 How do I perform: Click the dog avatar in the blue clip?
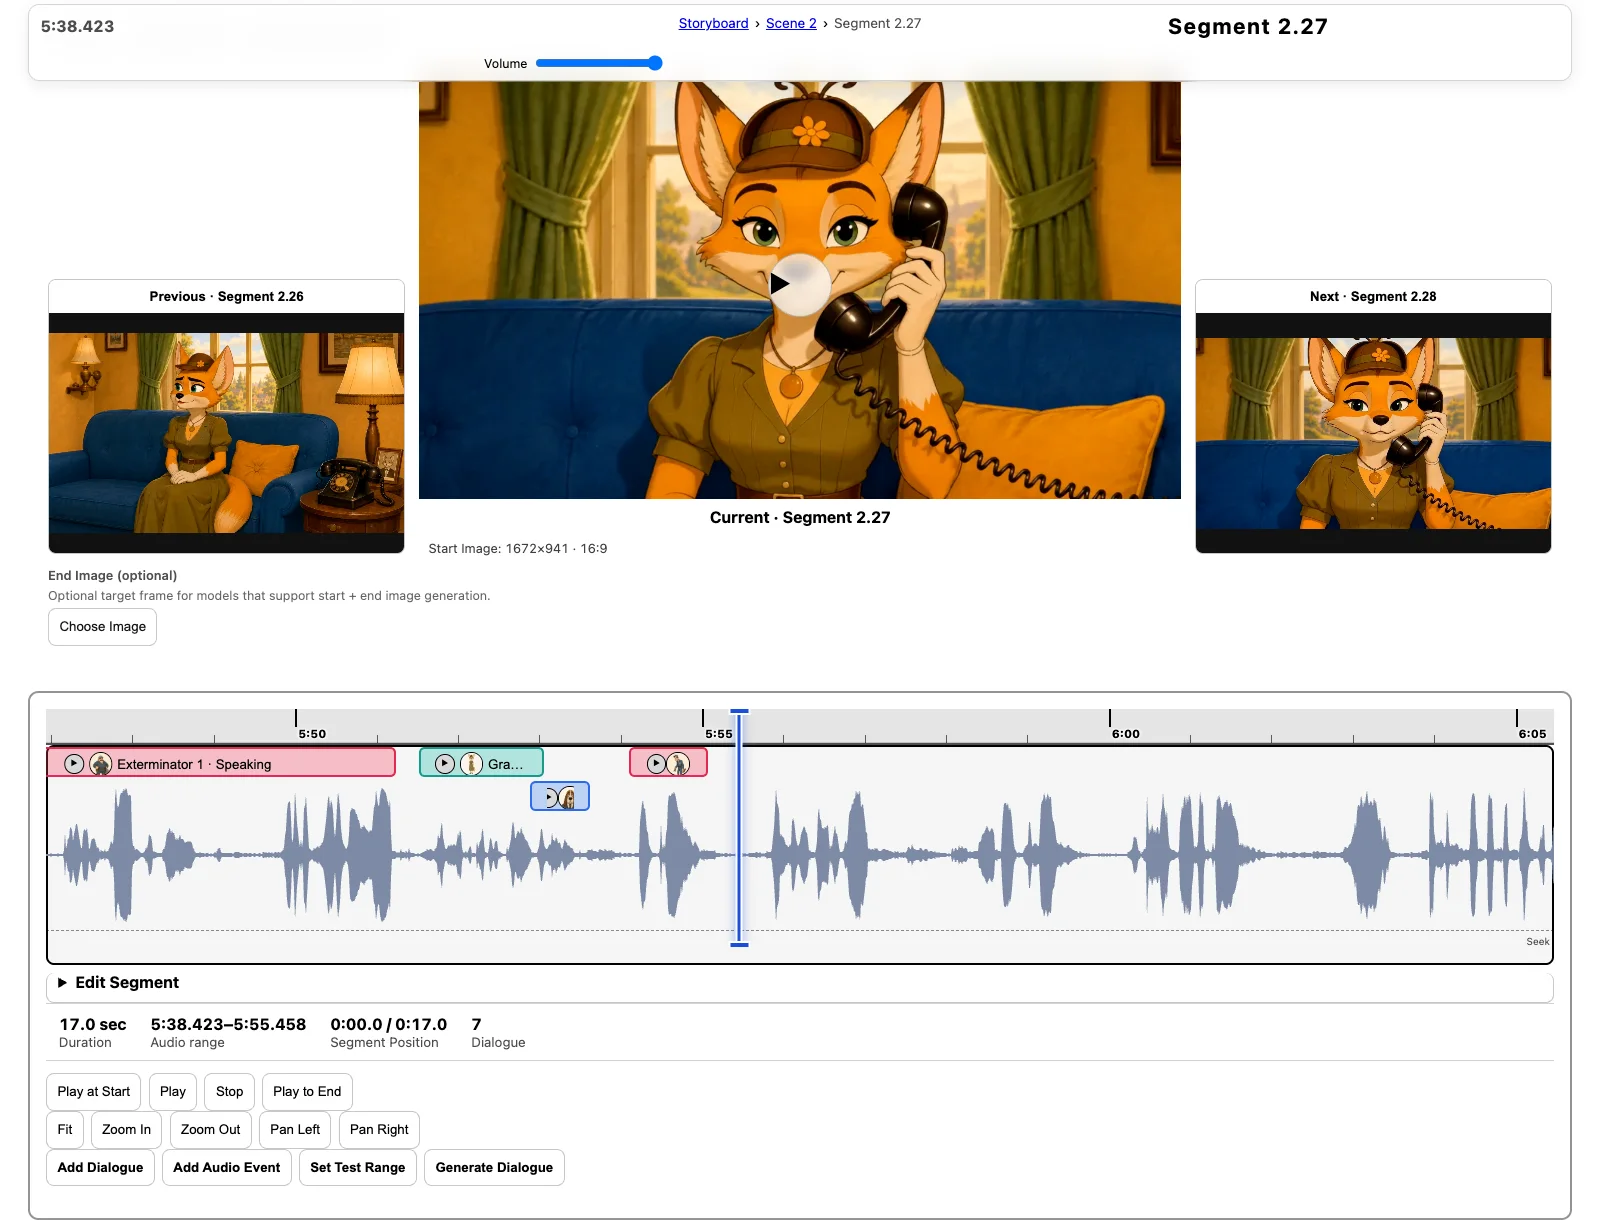(568, 798)
